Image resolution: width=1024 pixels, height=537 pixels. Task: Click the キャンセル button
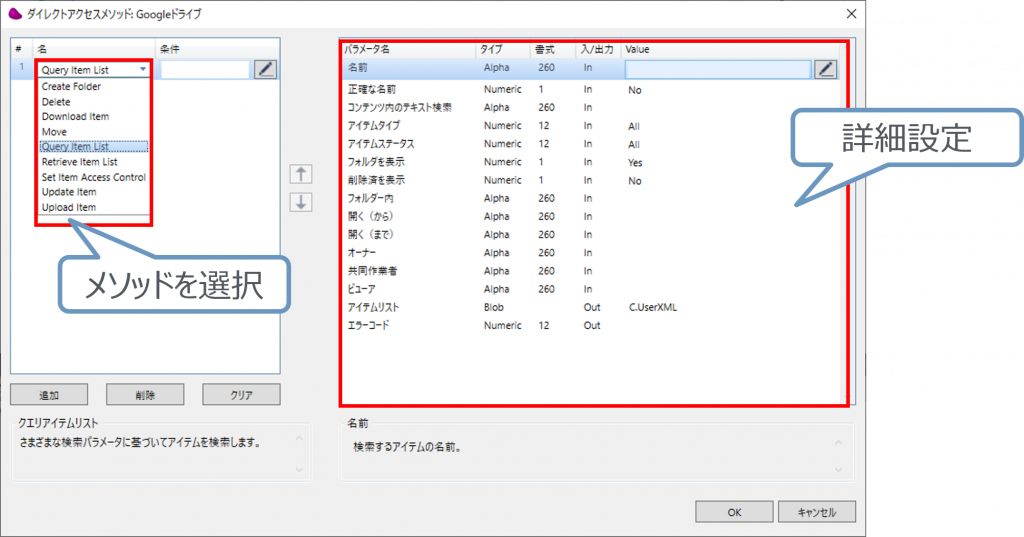(x=817, y=512)
